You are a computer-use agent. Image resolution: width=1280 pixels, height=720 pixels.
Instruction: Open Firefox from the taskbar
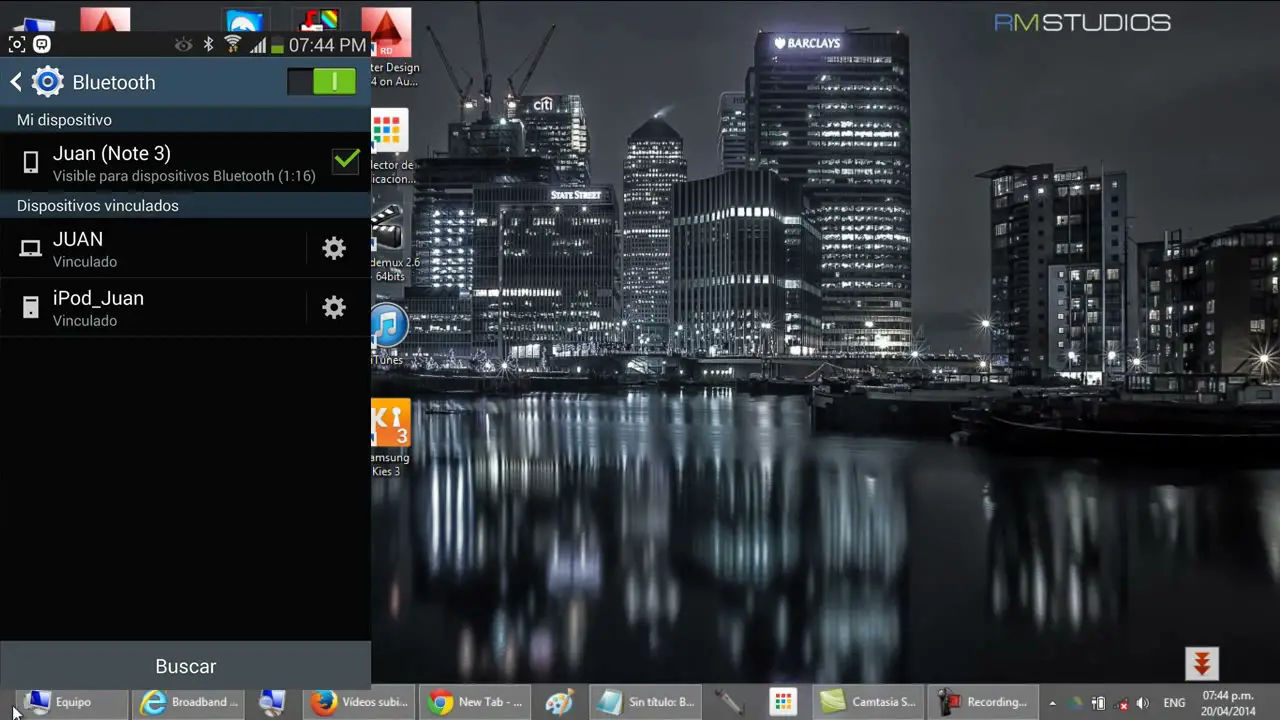click(x=360, y=702)
